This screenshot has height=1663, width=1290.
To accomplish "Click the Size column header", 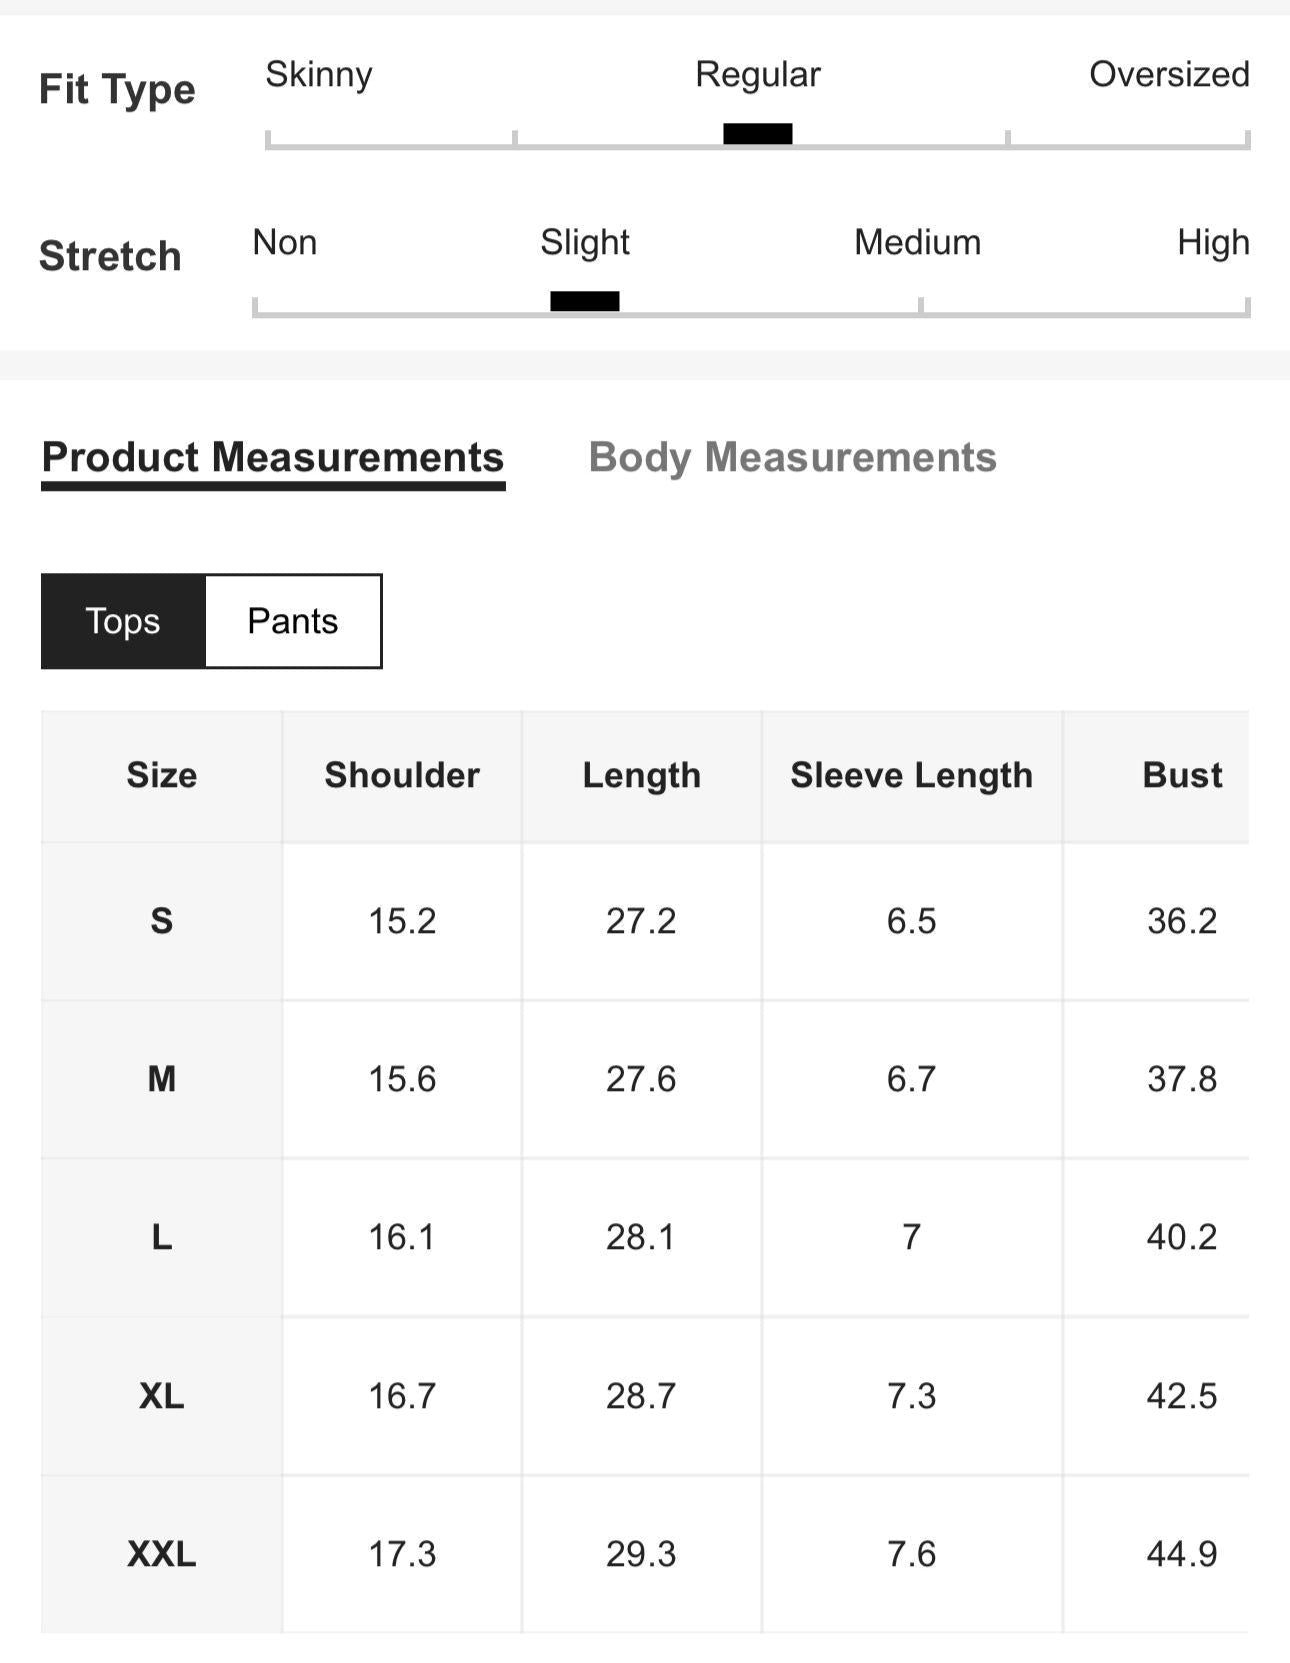I will point(162,776).
